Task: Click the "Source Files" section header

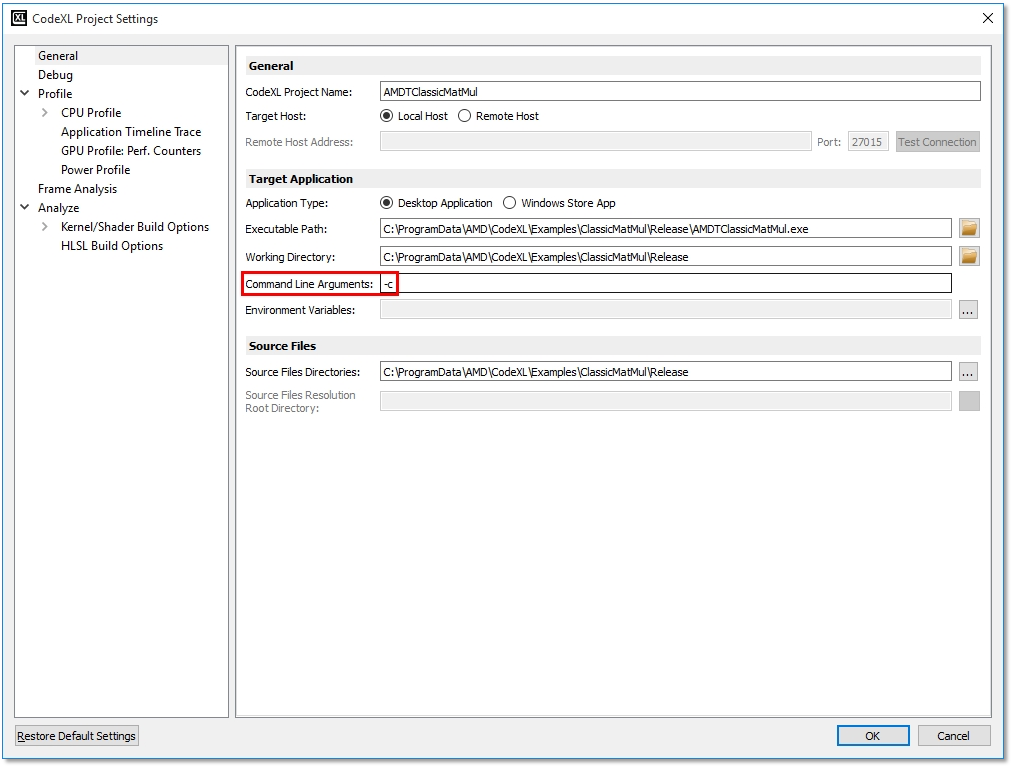Action: [282, 346]
